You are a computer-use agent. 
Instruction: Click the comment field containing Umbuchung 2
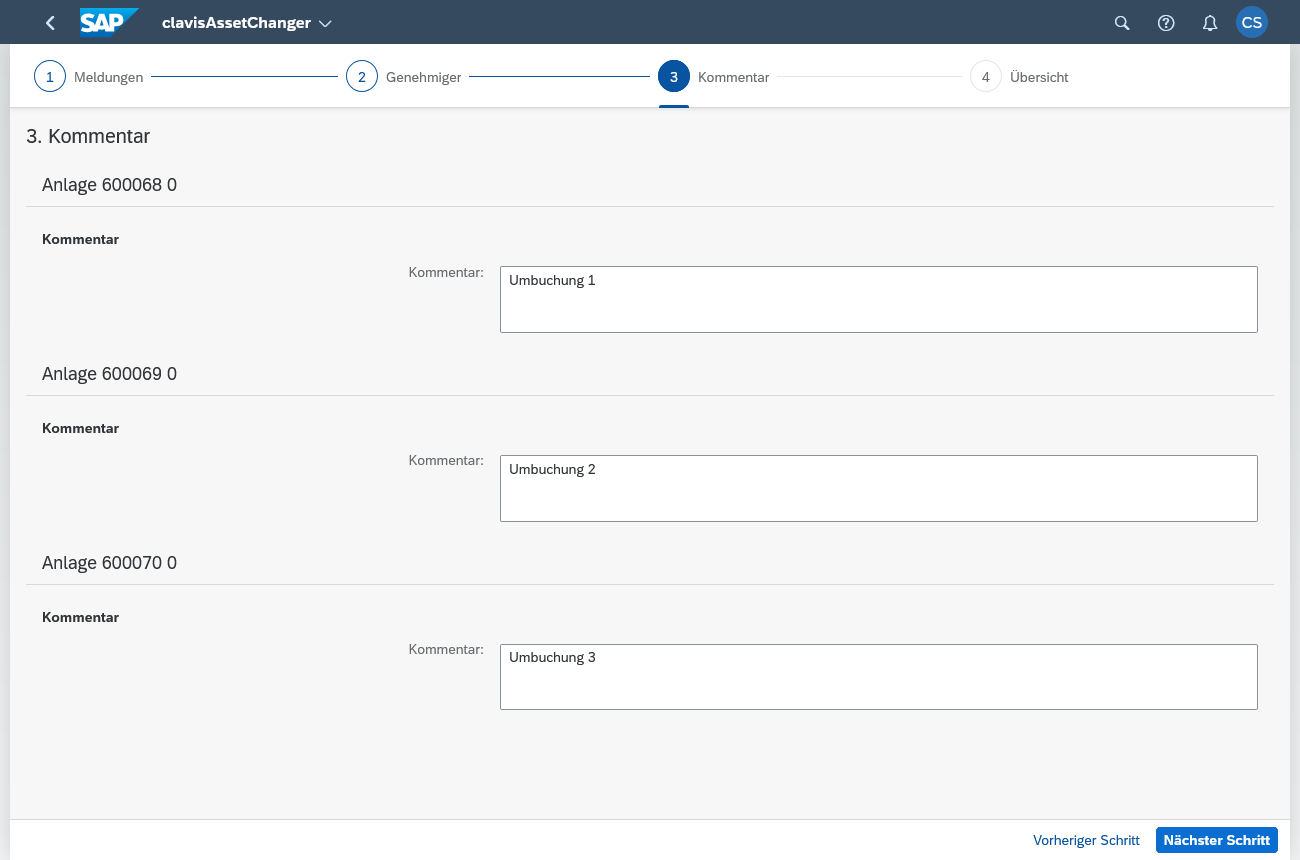point(878,488)
